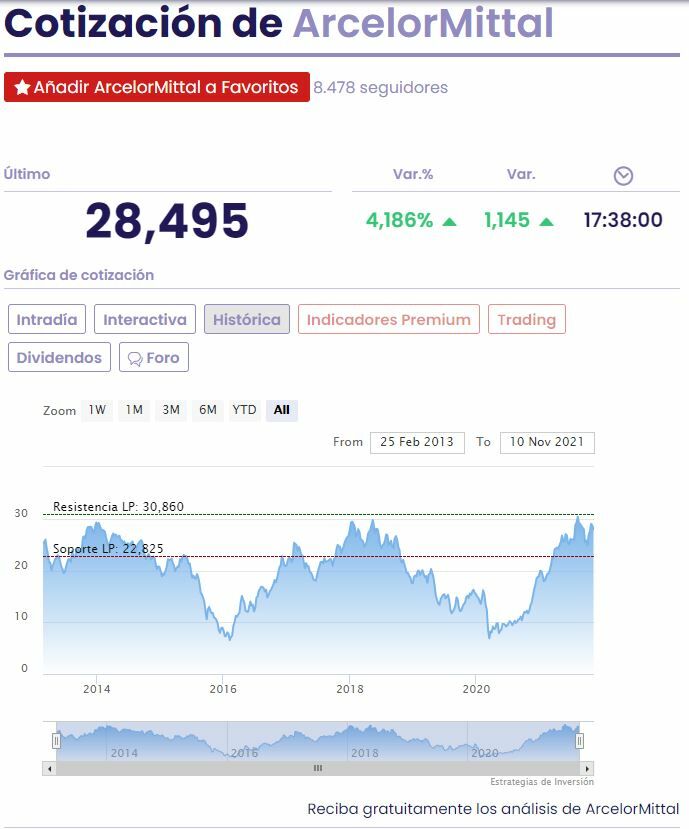Click the navigator scrollbar left arrow
This screenshot has width=689, height=829.
pyautogui.click(x=49, y=768)
